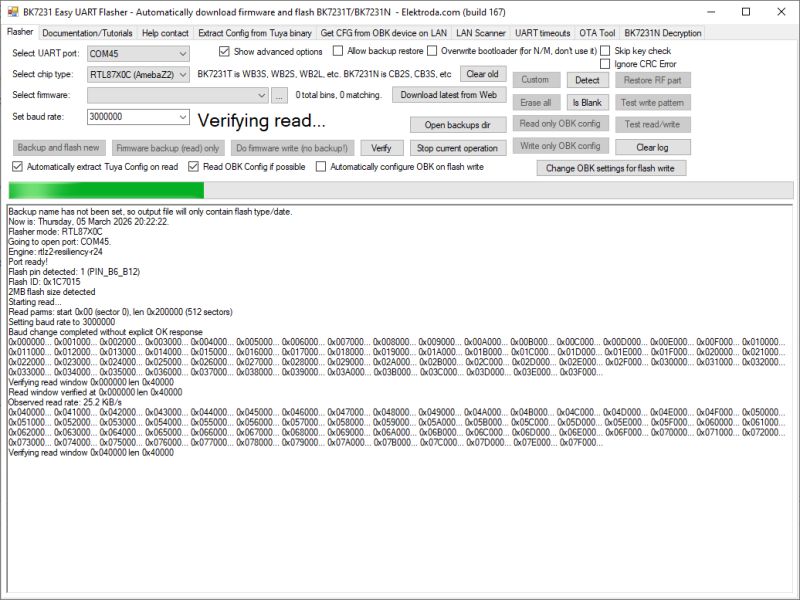Click the firmware browse "..." button
Image resolution: width=800 pixels, height=600 pixels.
coord(279,96)
